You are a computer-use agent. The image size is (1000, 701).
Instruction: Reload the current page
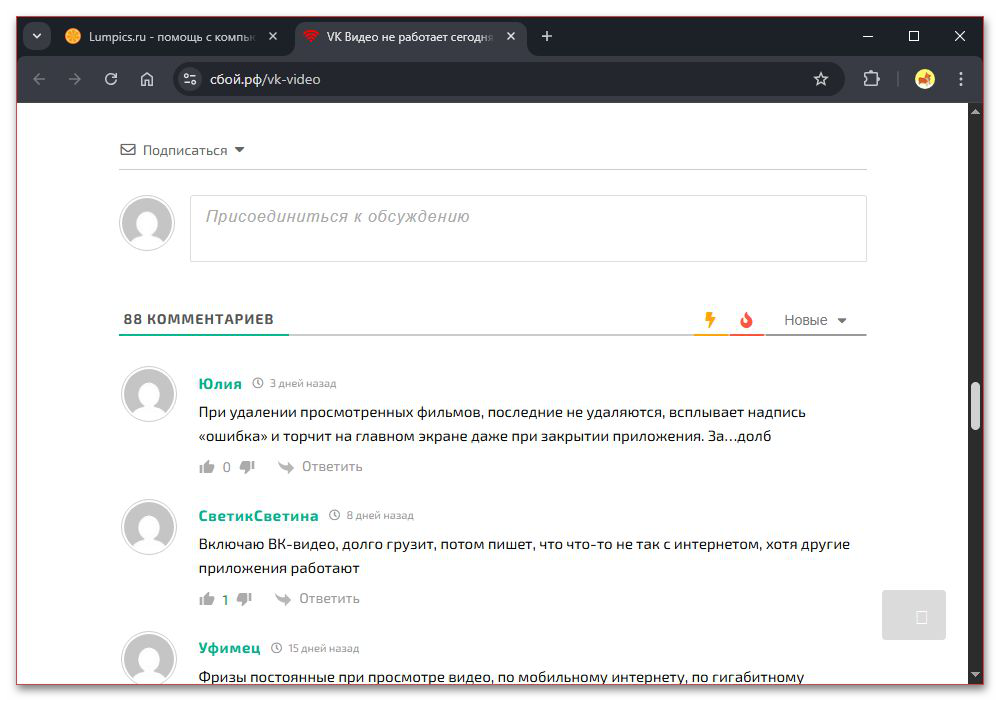111,79
